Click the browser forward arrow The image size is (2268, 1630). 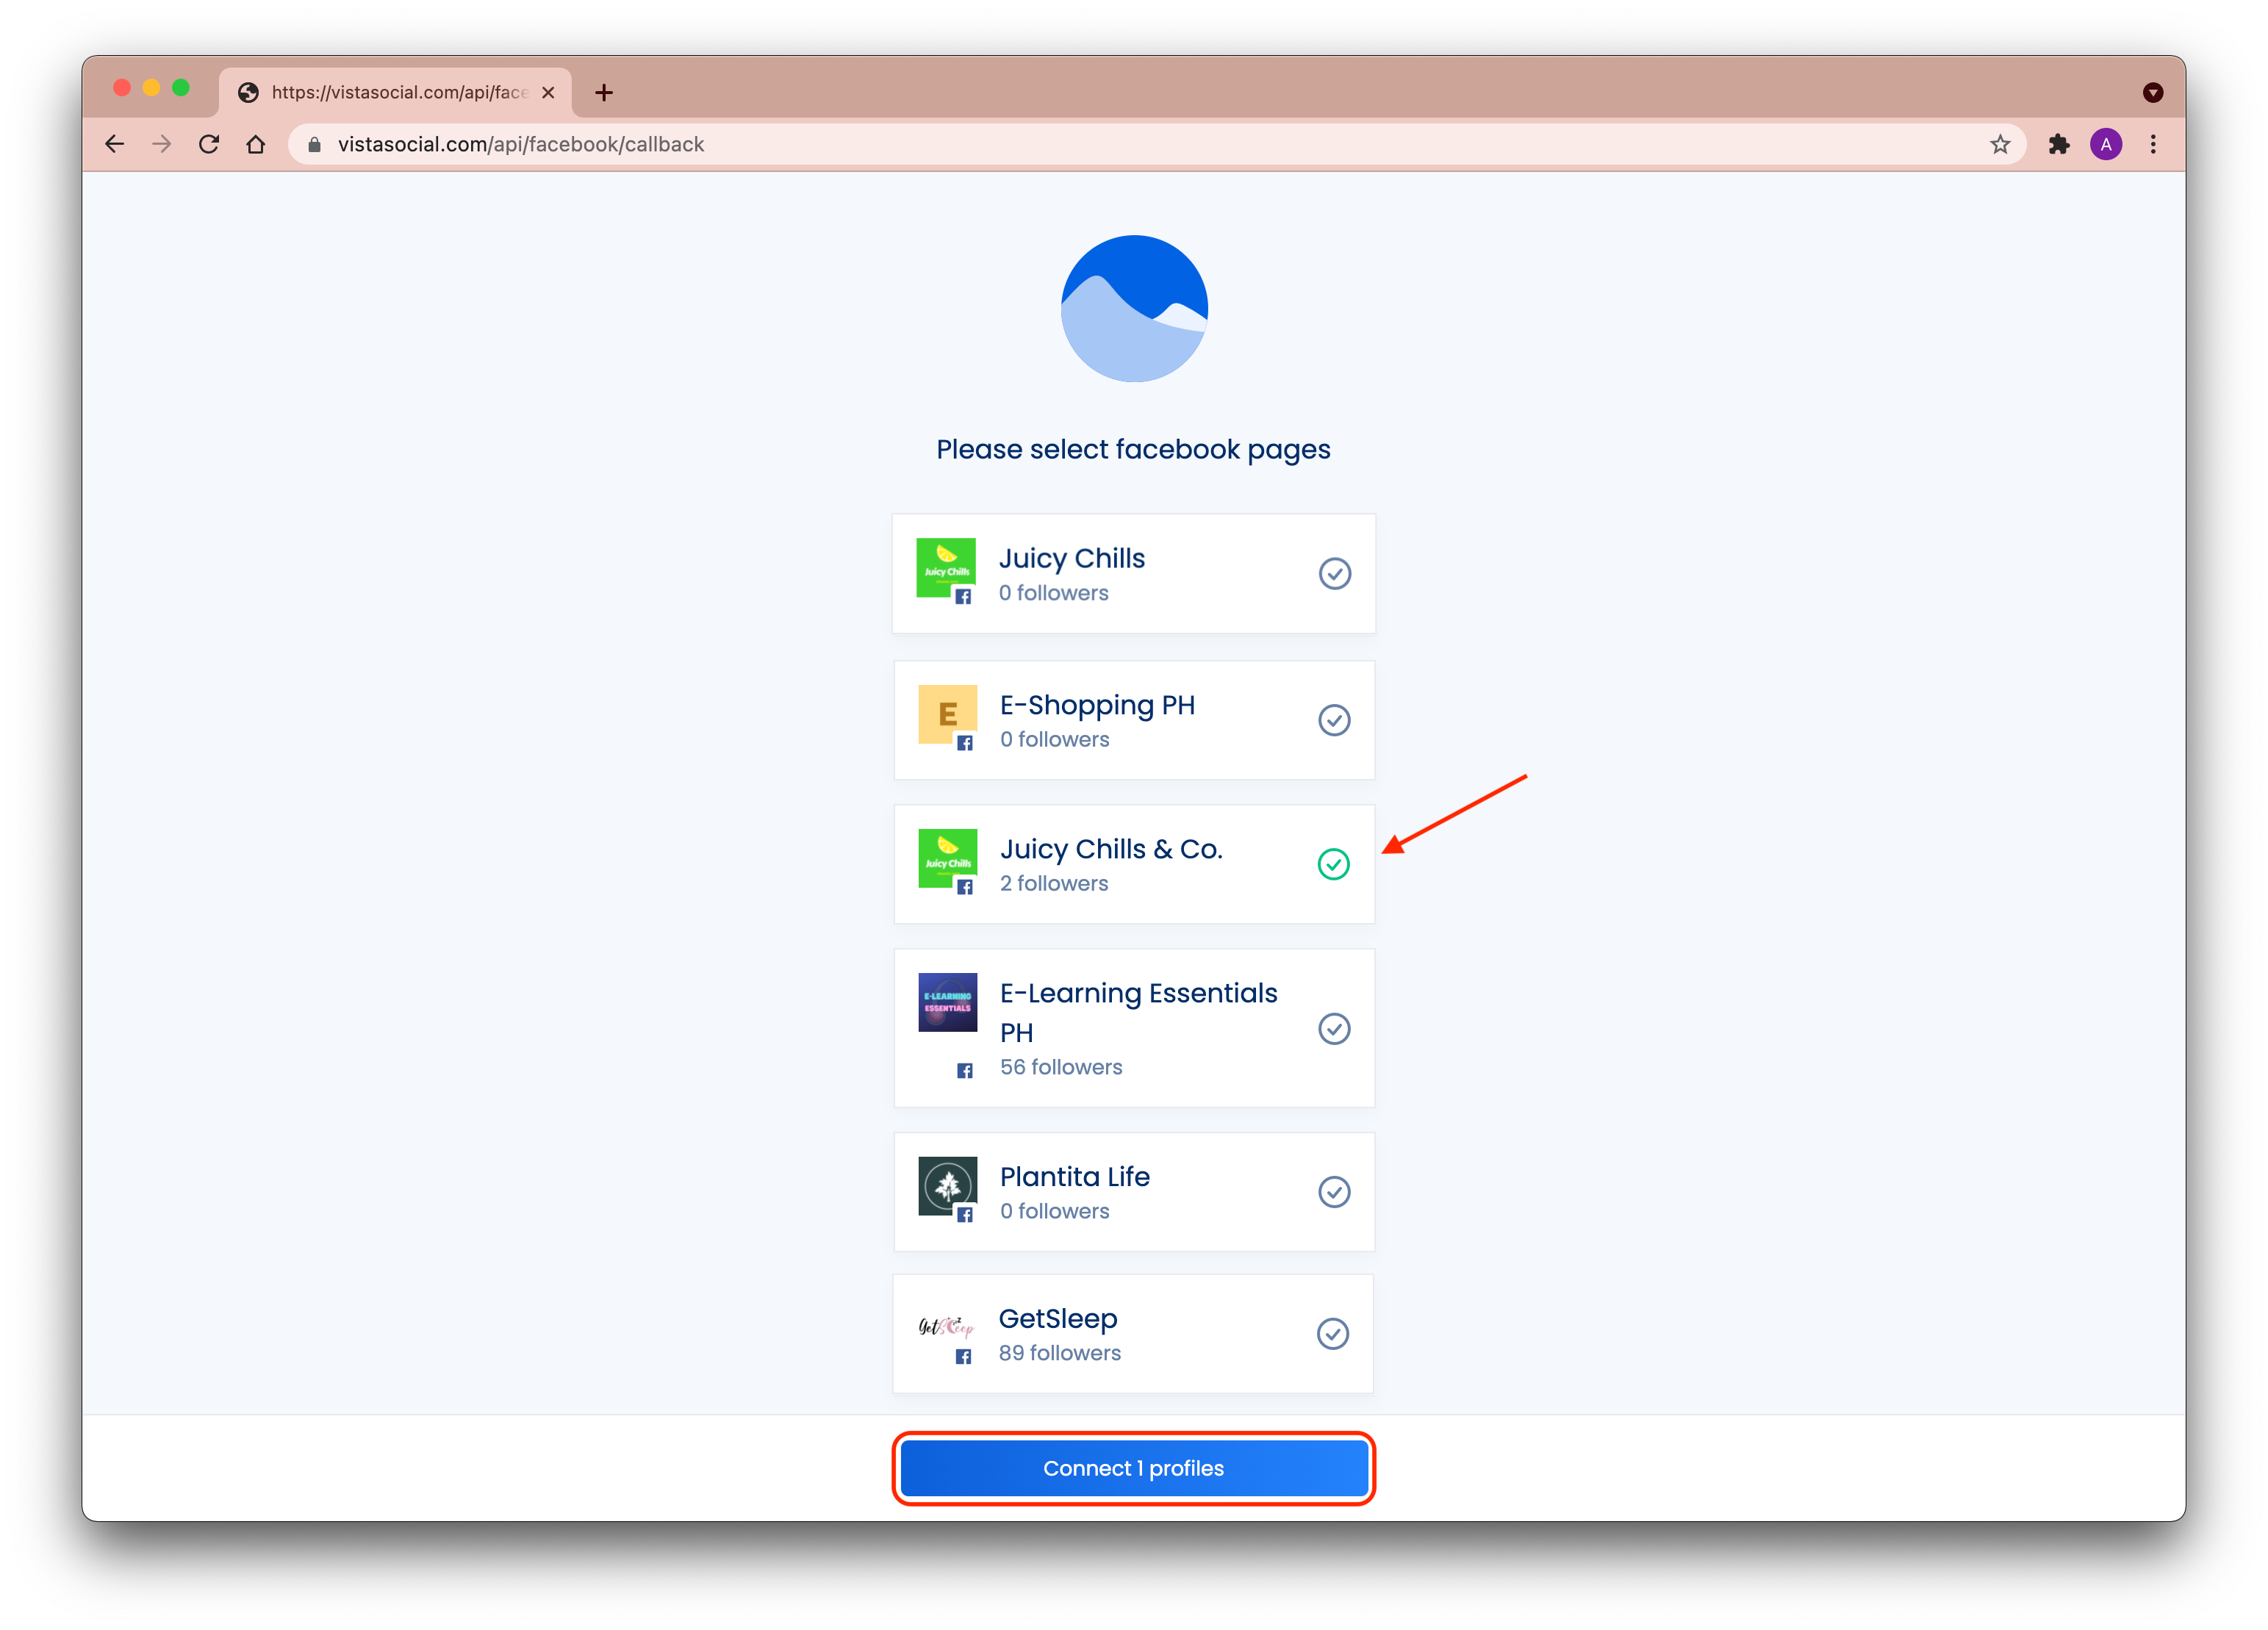tap(162, 144)
